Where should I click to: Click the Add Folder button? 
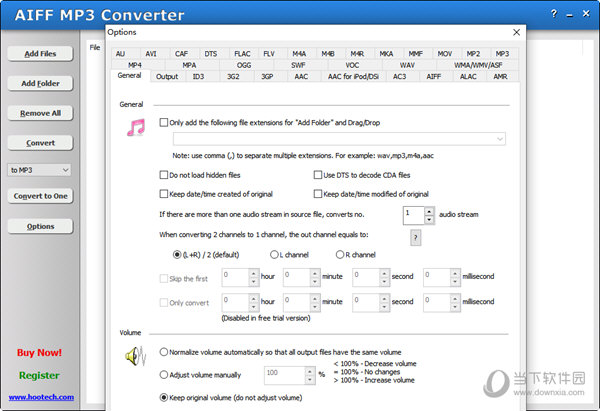pos(40,83)
